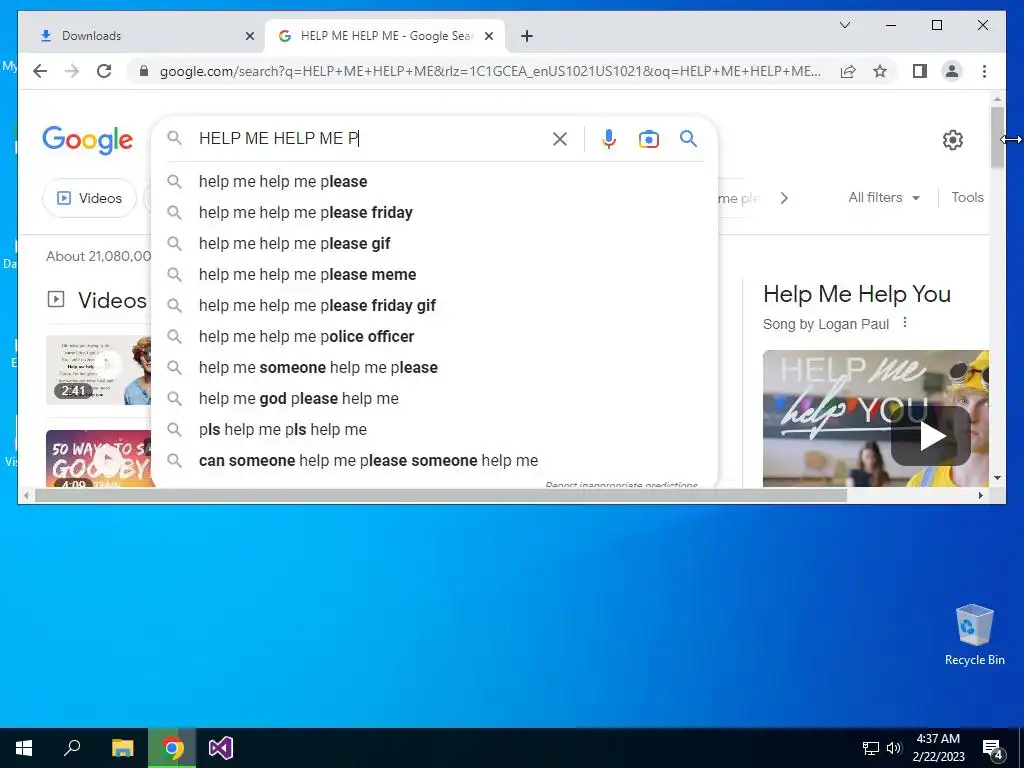Screen dimensions: 1024x768
Task: Bookmark this page with the star
Action: tap(880, 71)
